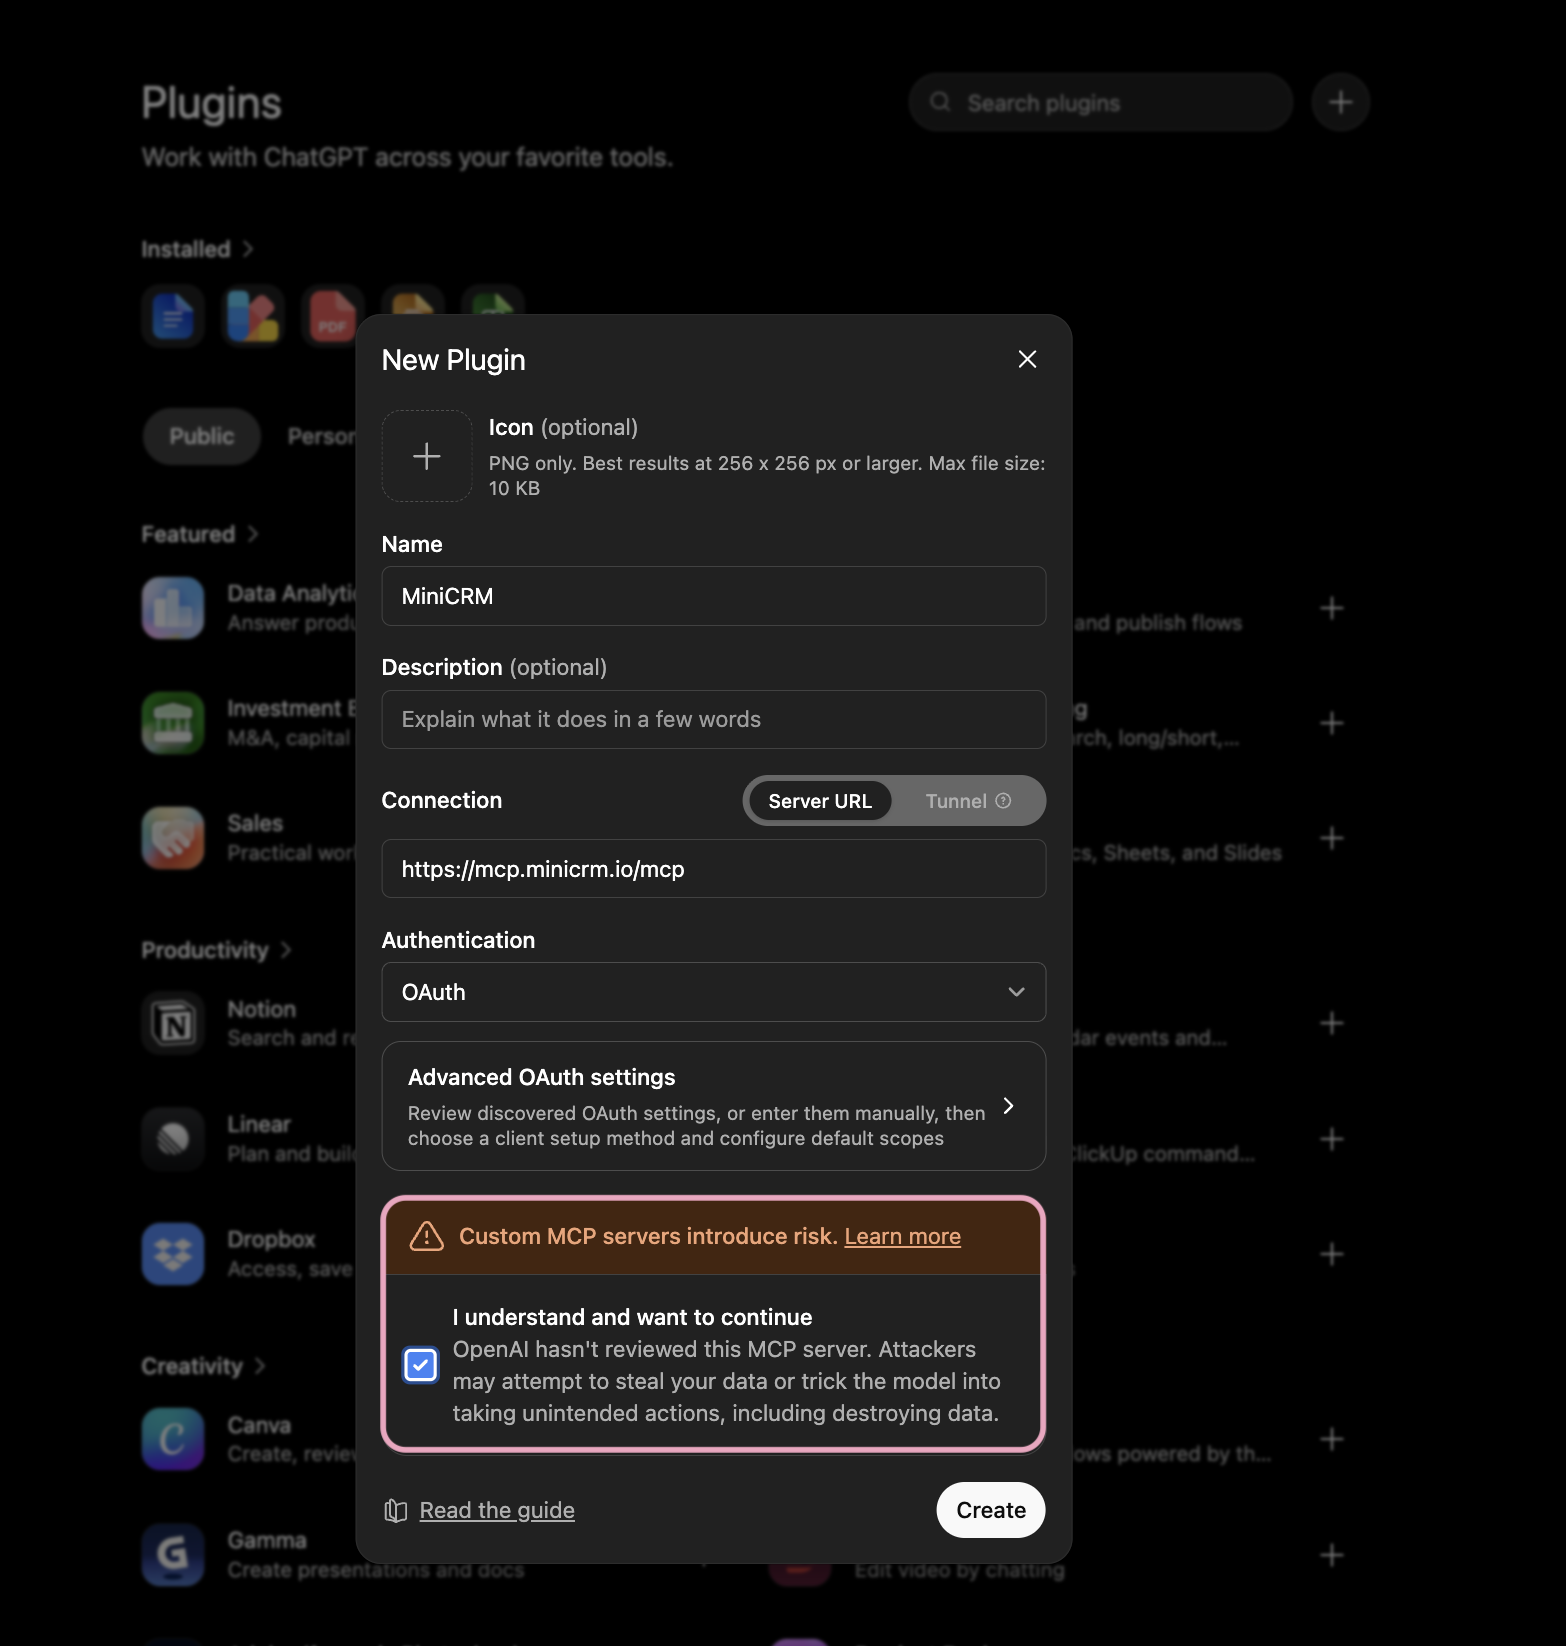This screenshot has width=1566, height=1646.
Task: Click the Description input field
Action: point(714,719)
